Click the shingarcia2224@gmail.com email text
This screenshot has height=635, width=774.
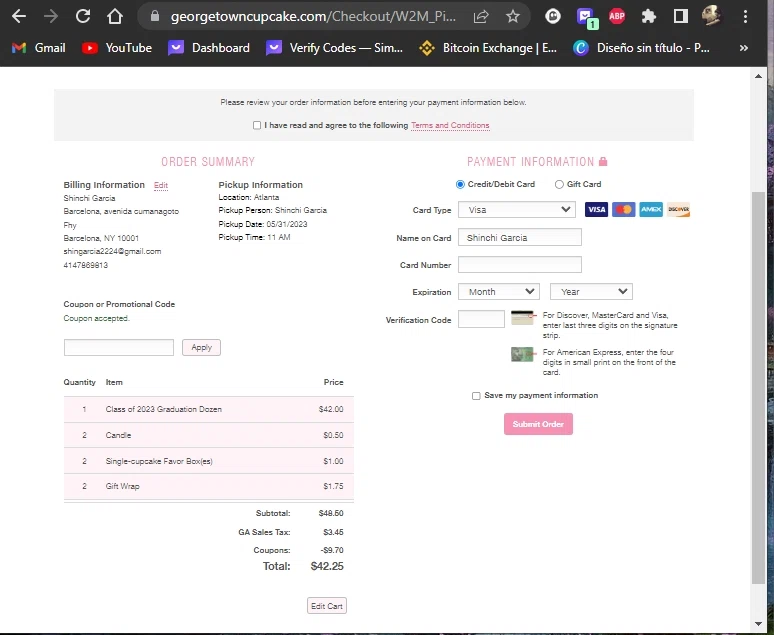pos(112,251)
